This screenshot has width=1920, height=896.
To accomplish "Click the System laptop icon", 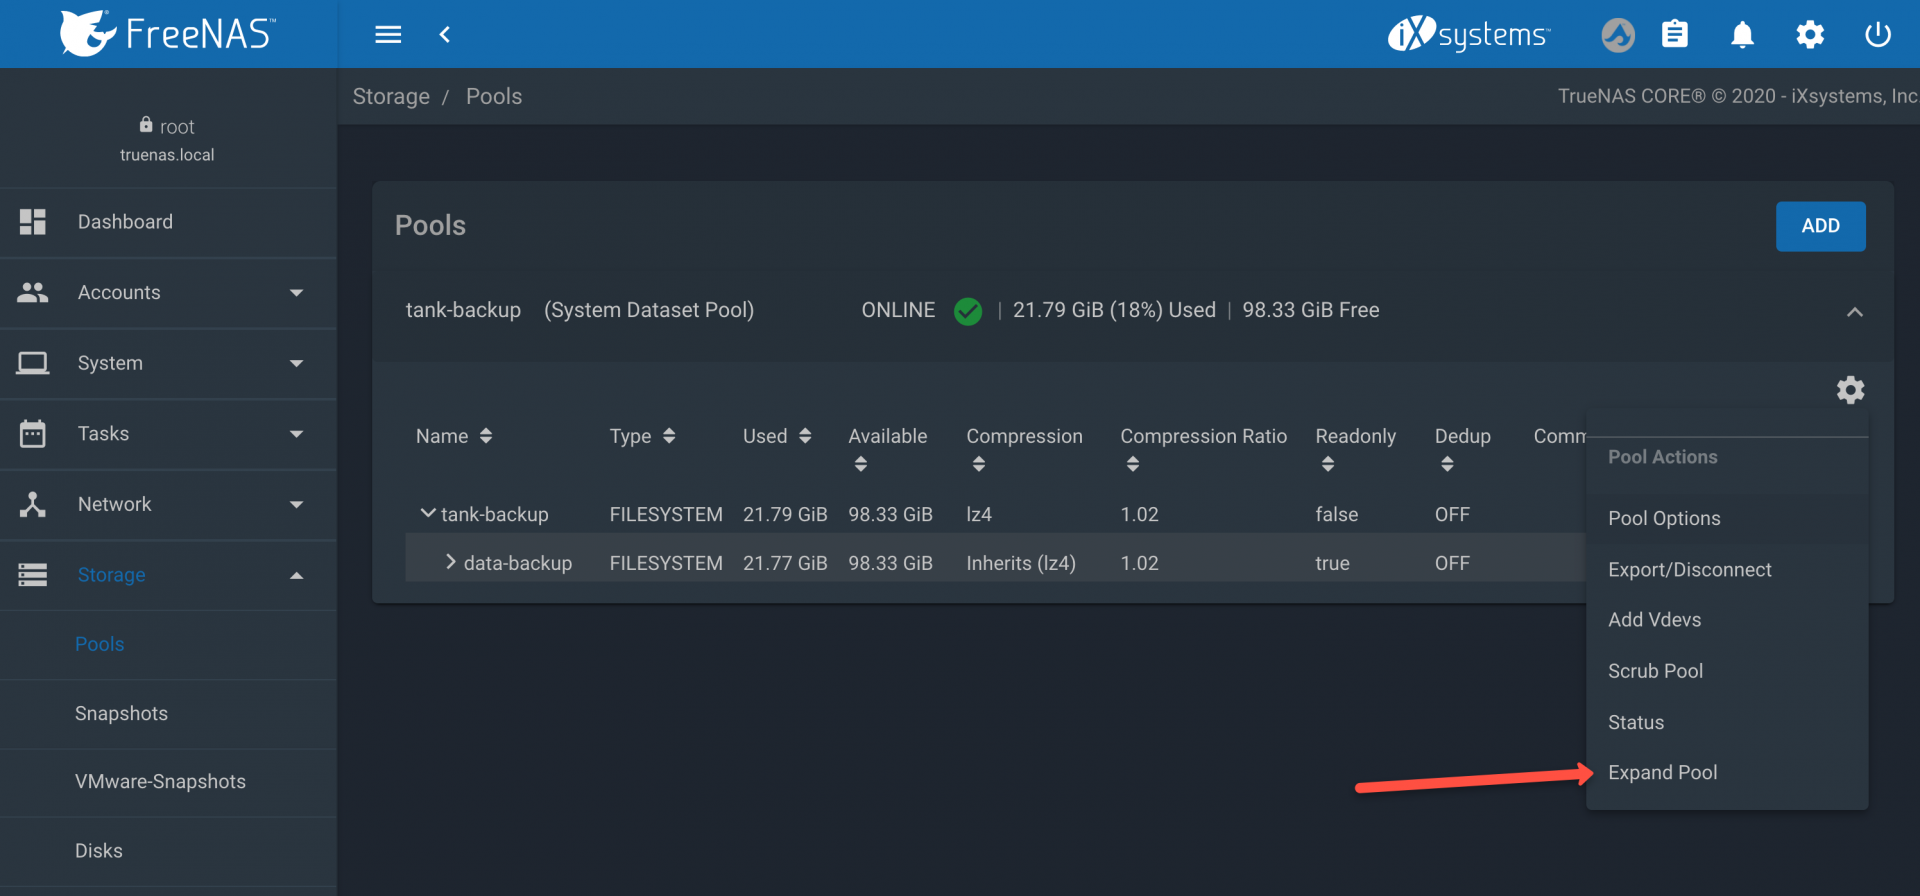I will click(x=33, y=363).
